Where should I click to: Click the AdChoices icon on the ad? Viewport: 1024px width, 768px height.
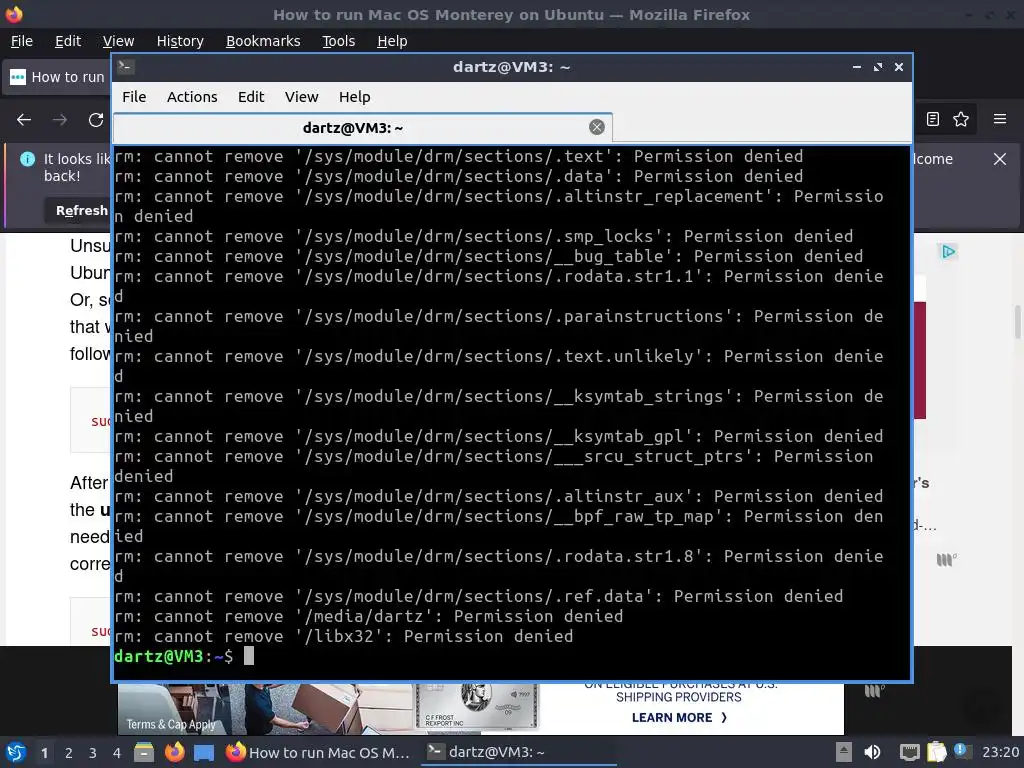pyautogui.click(x=948, y=251)
